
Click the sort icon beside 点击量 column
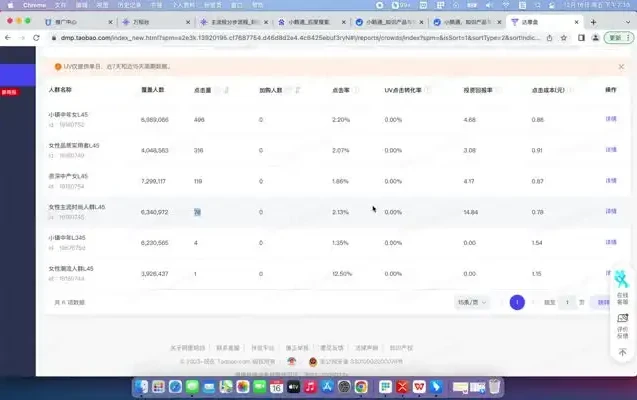227,90
